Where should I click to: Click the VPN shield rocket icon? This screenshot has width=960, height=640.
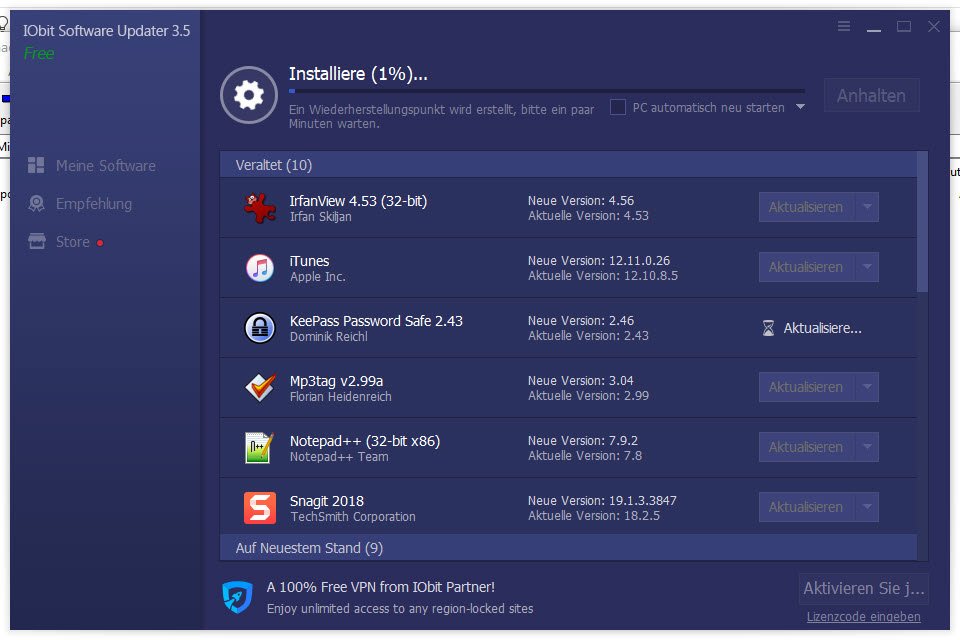(238, 597)
